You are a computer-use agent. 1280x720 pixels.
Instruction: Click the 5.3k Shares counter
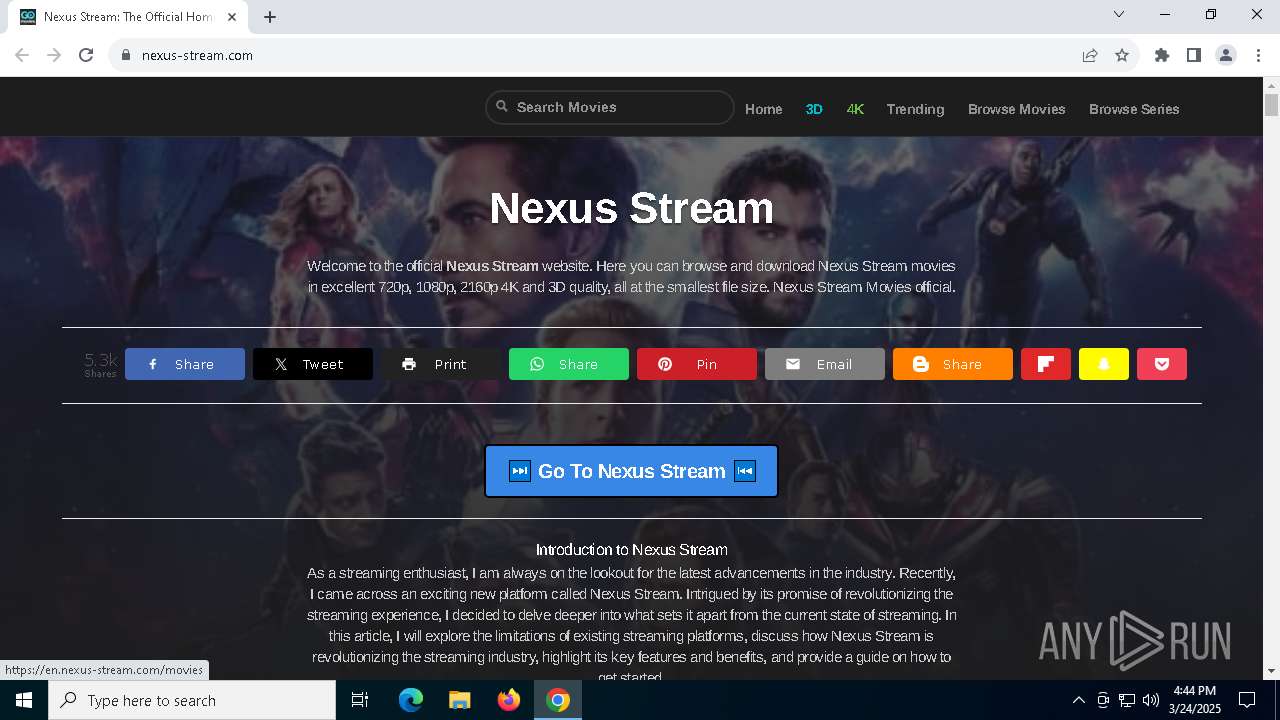[100, 364]
